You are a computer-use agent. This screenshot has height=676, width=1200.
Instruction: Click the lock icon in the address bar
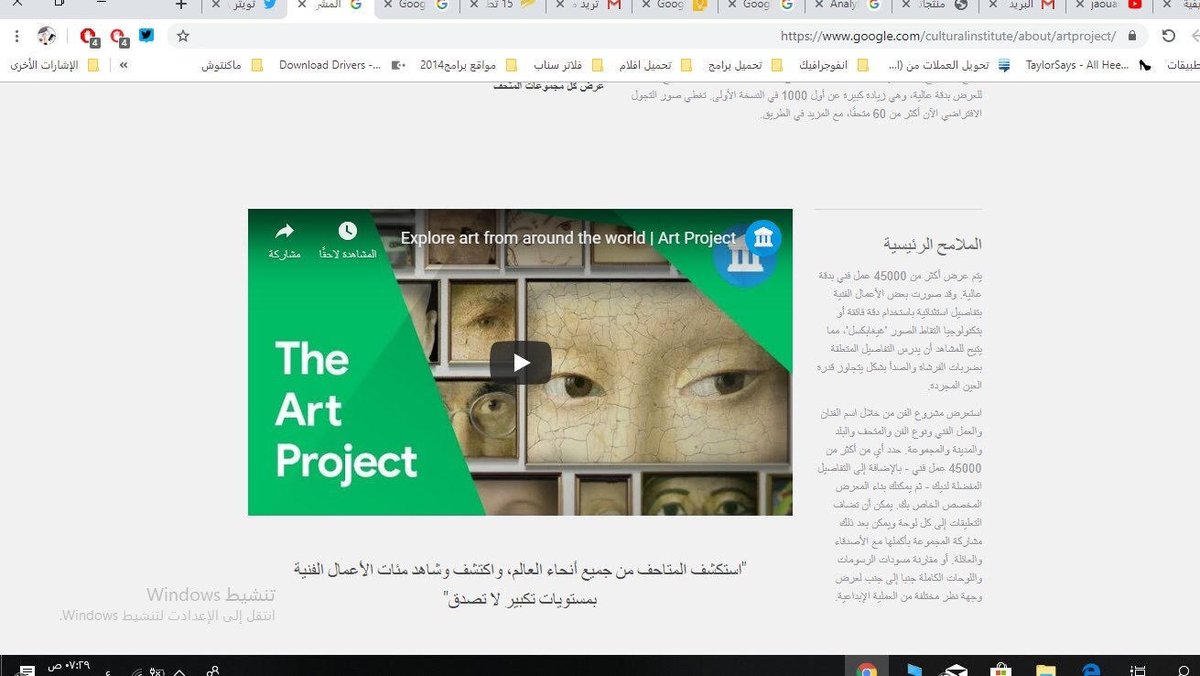pos(1132,36)
